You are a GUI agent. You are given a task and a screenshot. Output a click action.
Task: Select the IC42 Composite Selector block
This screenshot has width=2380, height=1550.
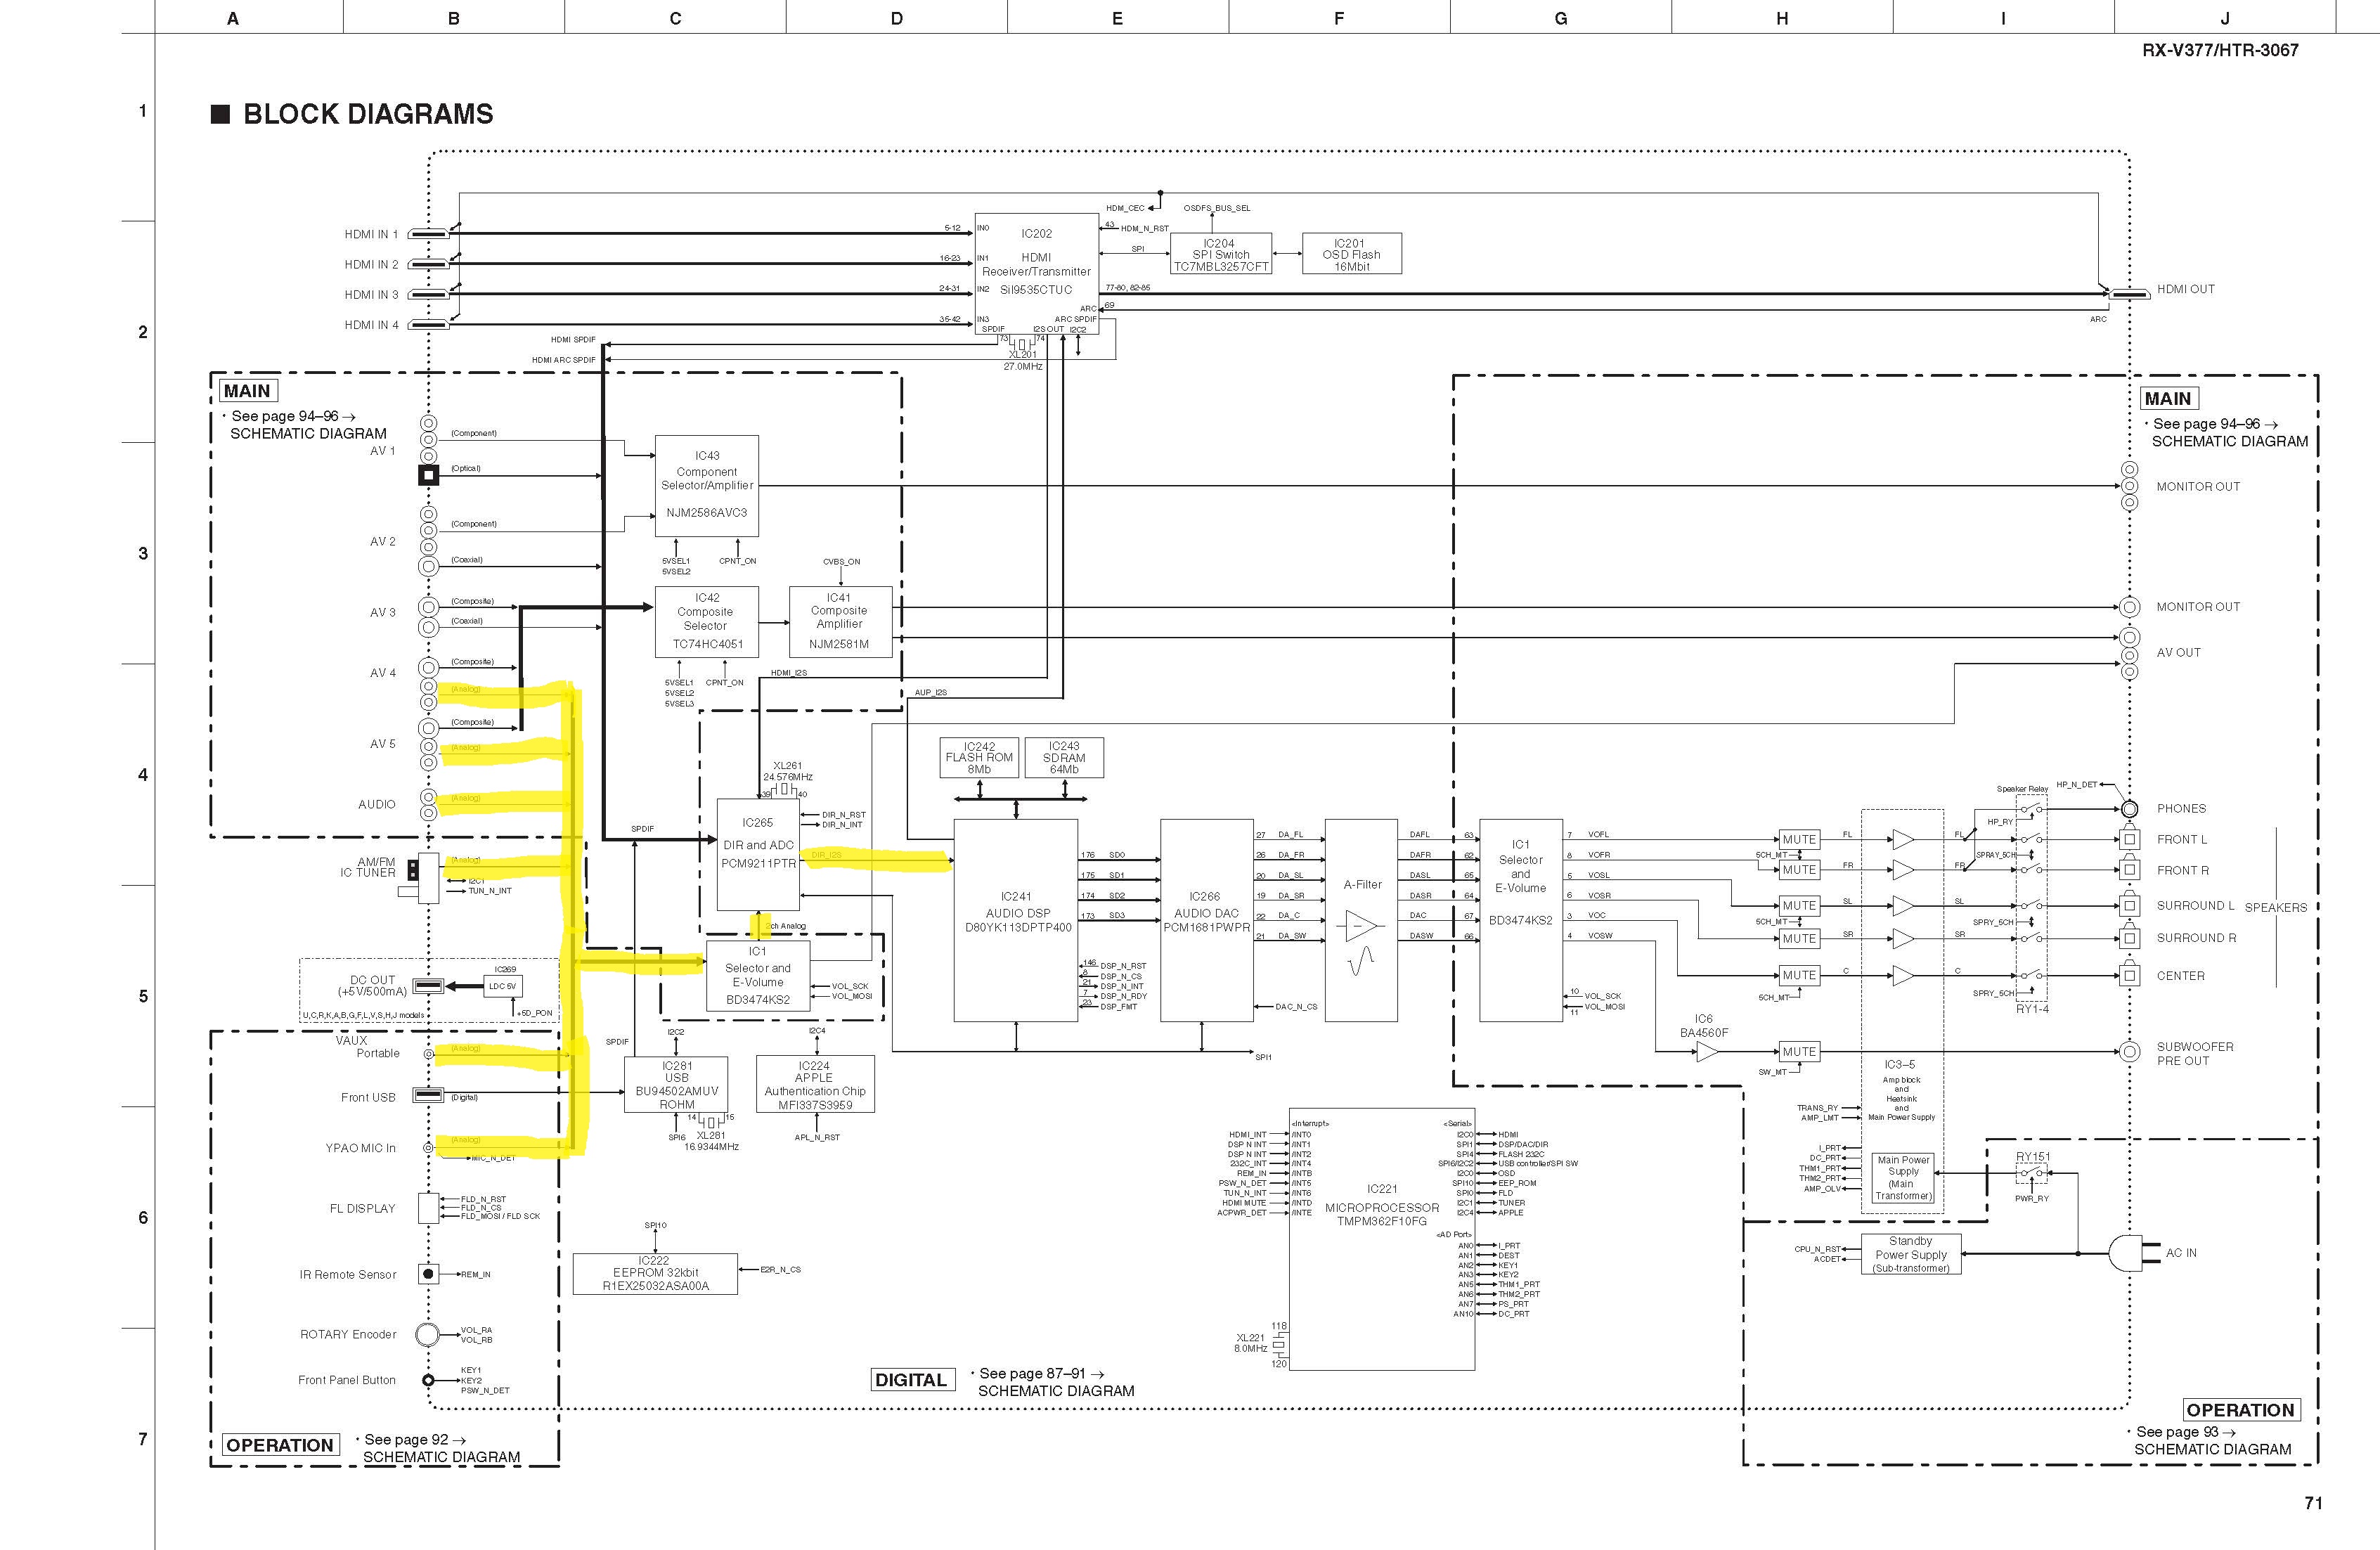pos(707,621)
